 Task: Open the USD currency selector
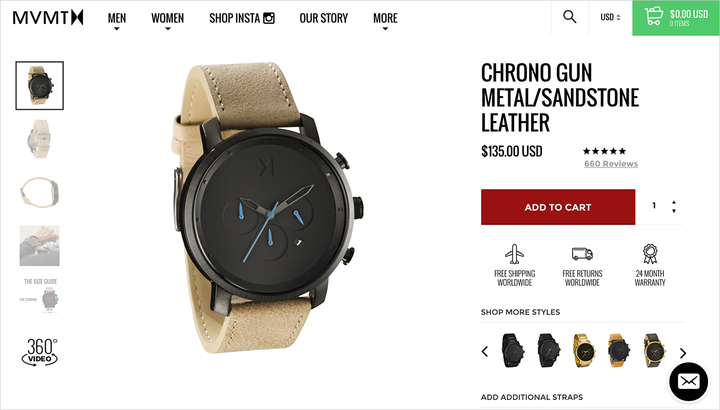(x=610, y=17)
